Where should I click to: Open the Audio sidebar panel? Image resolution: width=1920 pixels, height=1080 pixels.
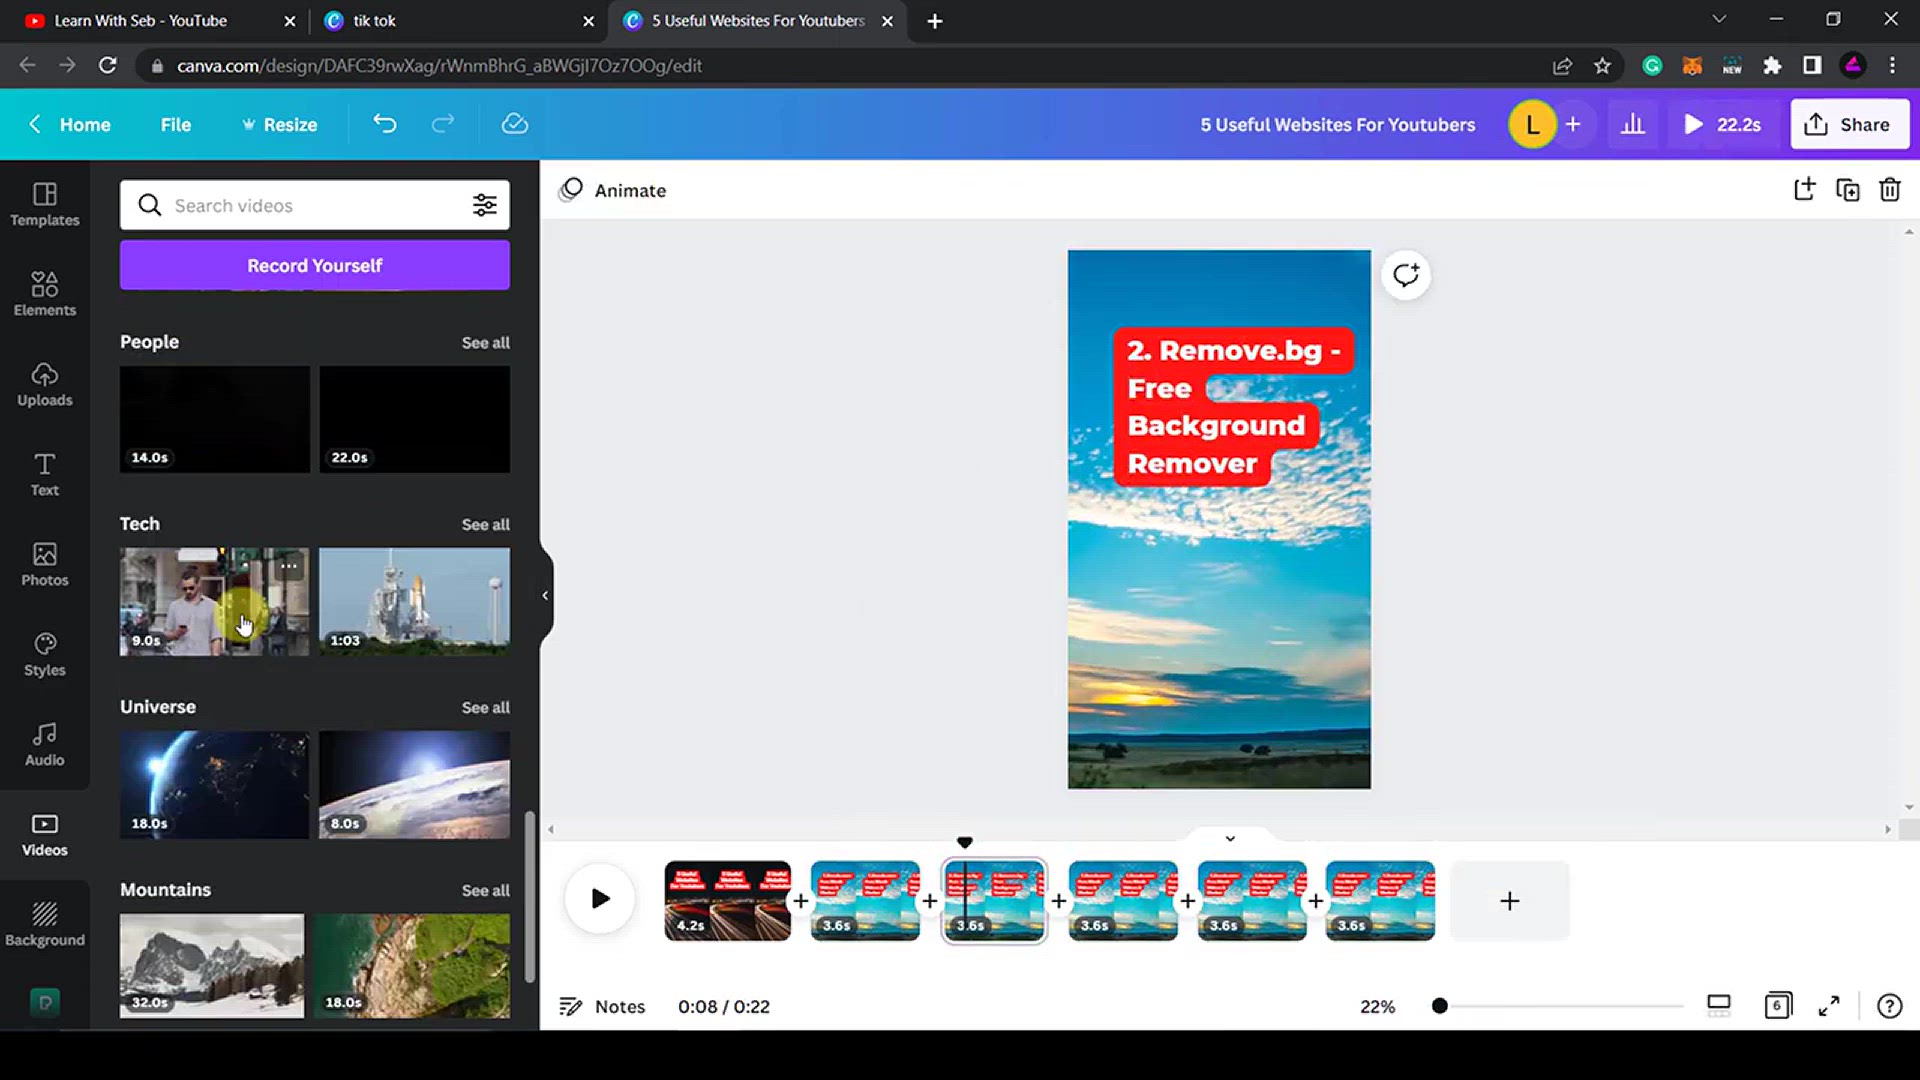pos(44,744)
